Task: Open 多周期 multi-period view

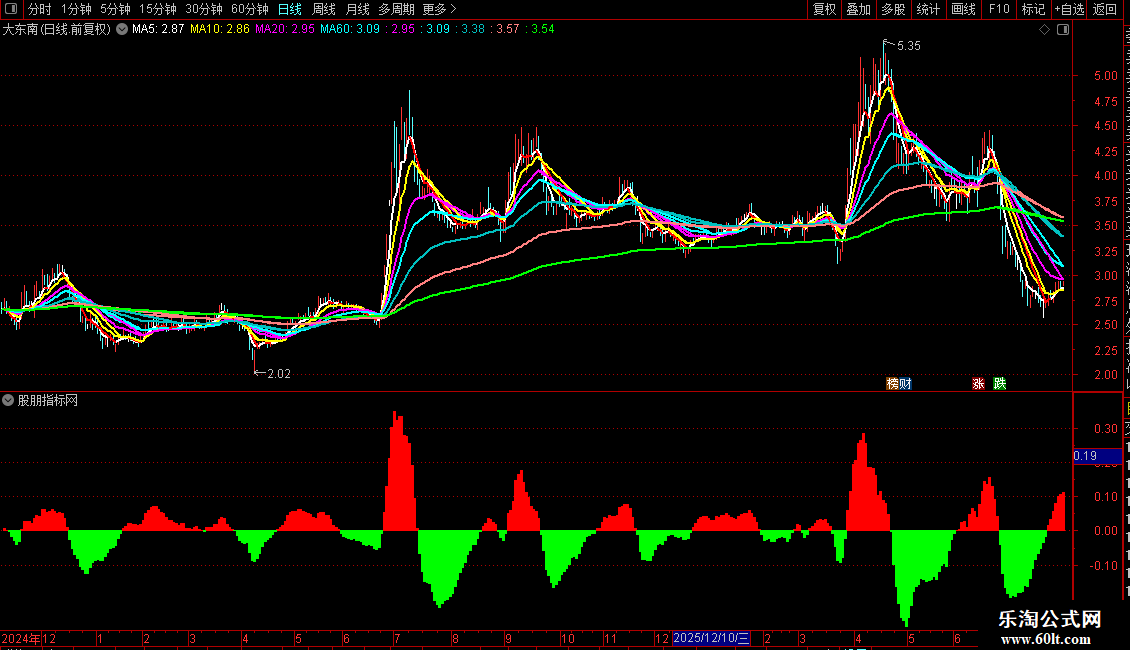Action: [396, 9]
